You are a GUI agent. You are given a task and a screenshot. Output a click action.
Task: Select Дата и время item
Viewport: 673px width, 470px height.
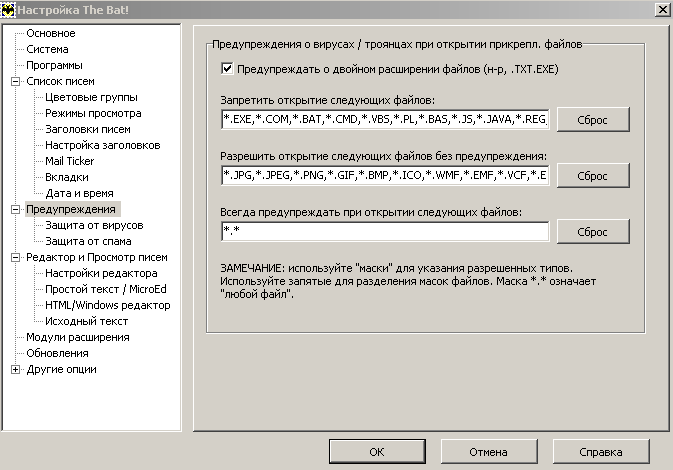(x=79, y=193)
